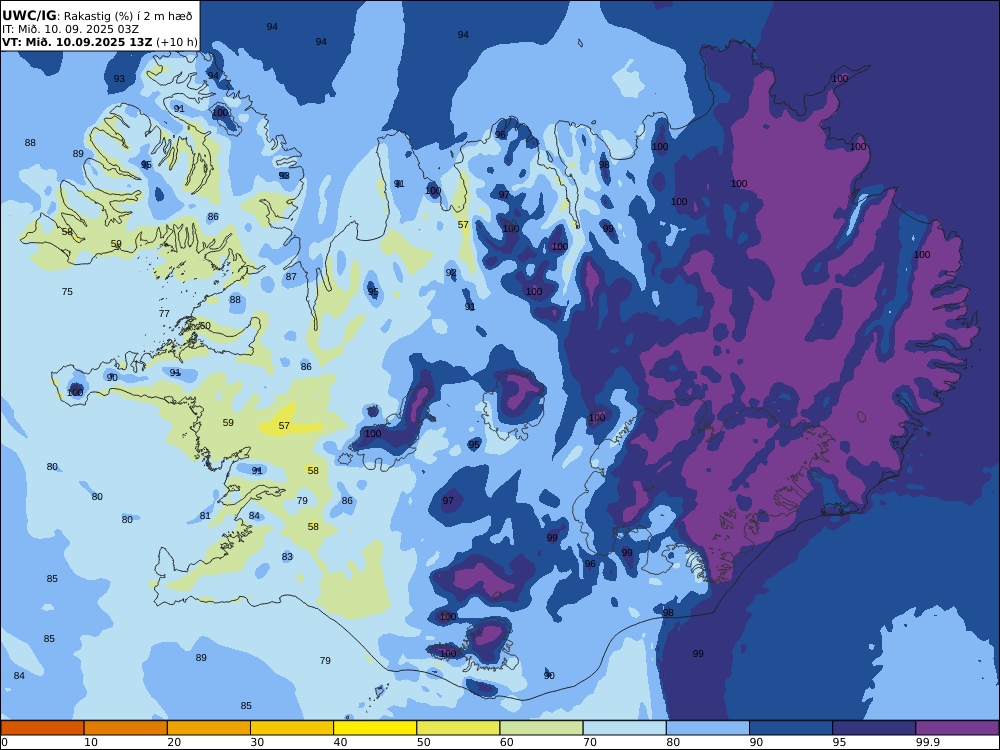Viewport: 1000px width, 750px height.
Task: Click the valid time line 'VT: Mið. 10.09.2025 13Z'
Action: click(x=77, y=42)
